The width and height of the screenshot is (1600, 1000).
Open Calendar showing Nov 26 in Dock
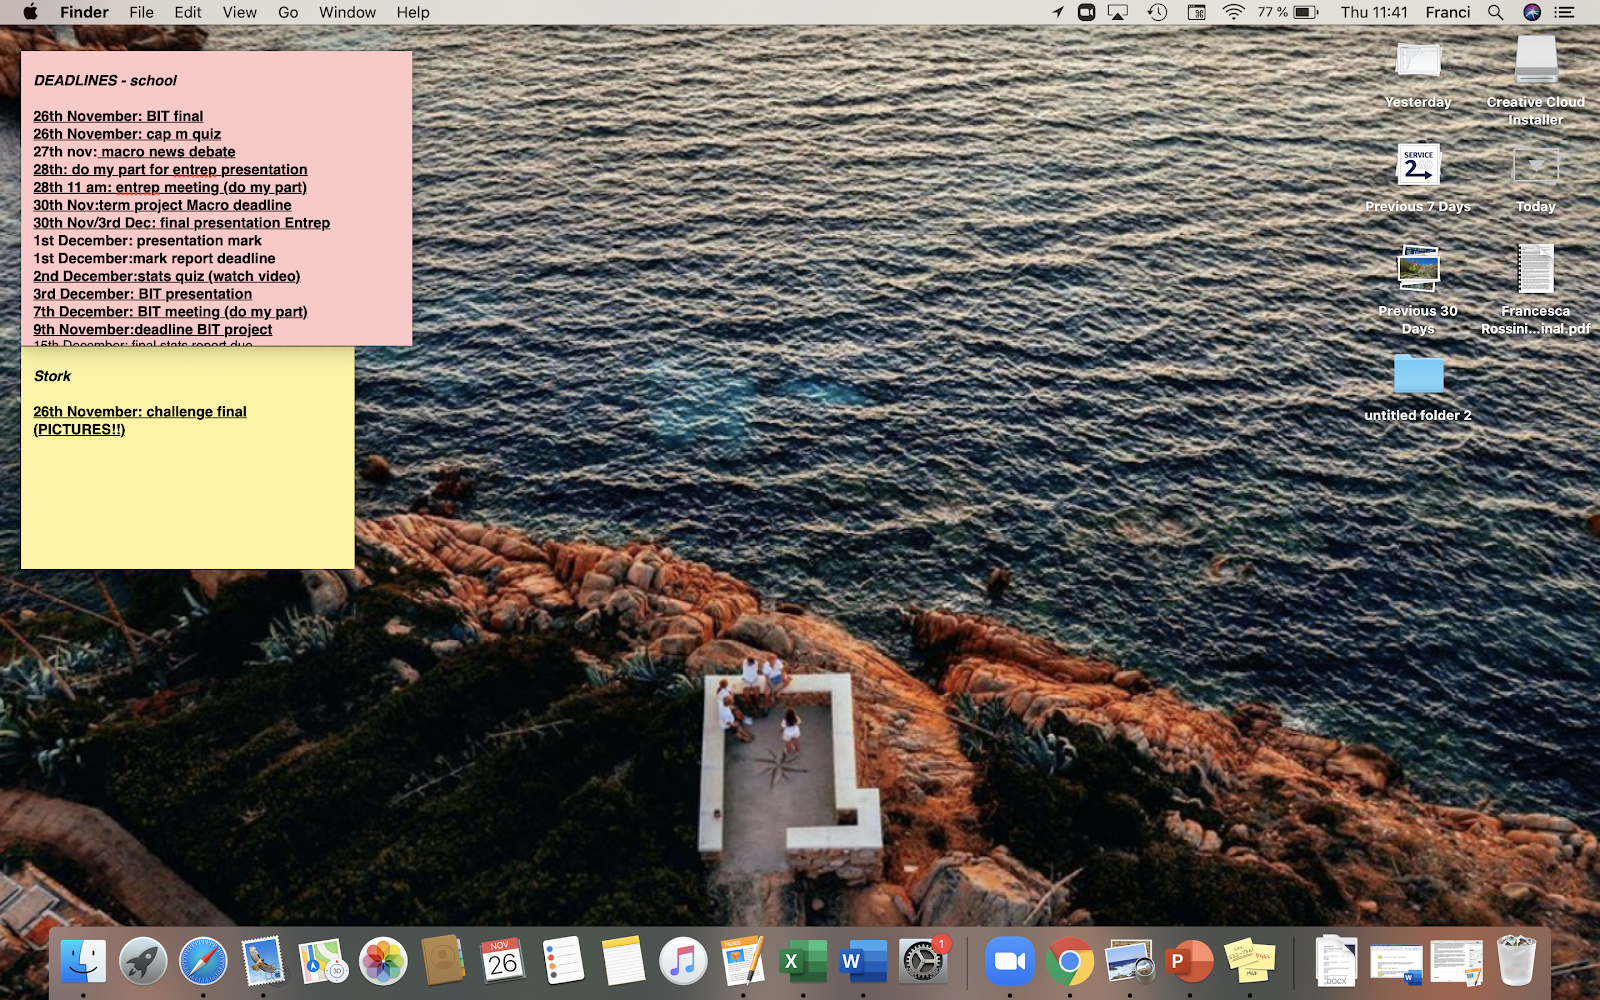pos(503,962)
